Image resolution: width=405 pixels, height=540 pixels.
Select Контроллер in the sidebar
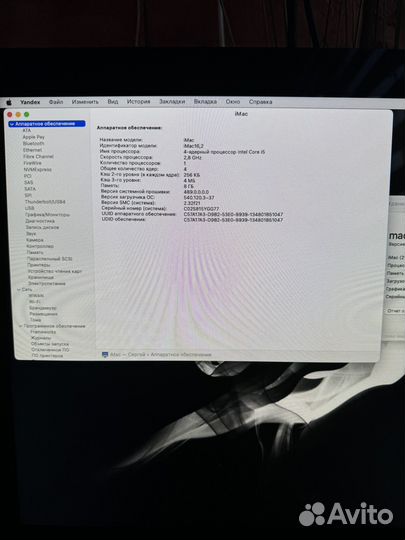pos(40,246)
